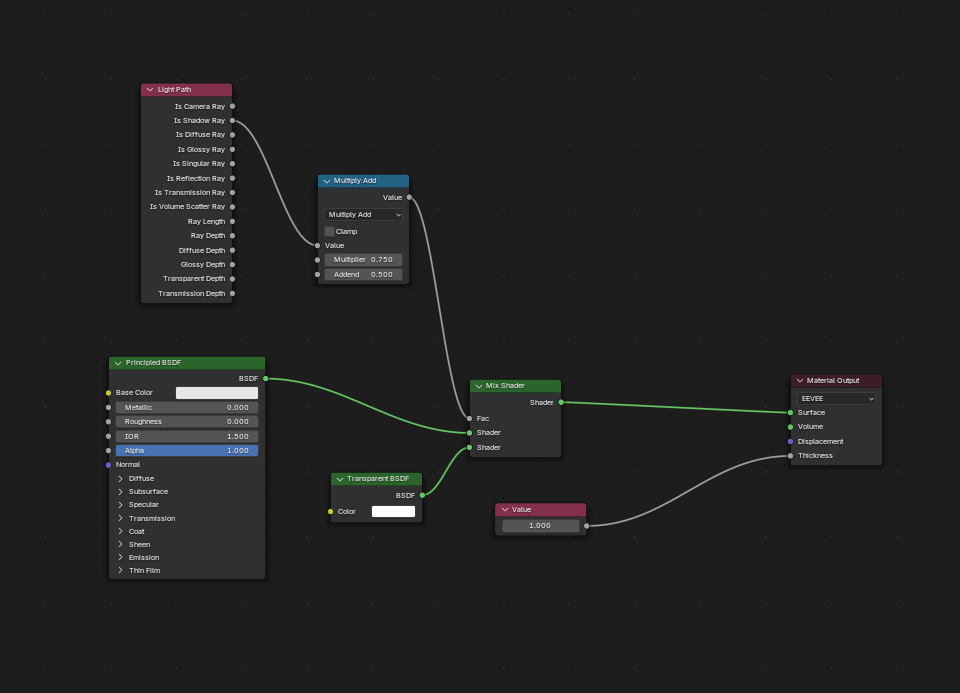Click the Is Camera Ray output socket
The width and height of the screenshot is (960, 693).
232,106
